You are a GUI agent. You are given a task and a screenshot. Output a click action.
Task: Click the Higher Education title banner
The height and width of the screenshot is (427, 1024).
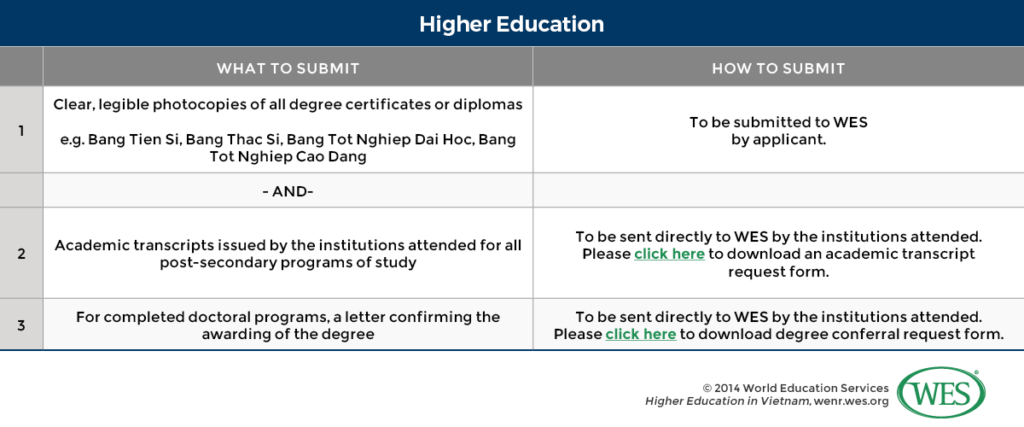[512, 22]
